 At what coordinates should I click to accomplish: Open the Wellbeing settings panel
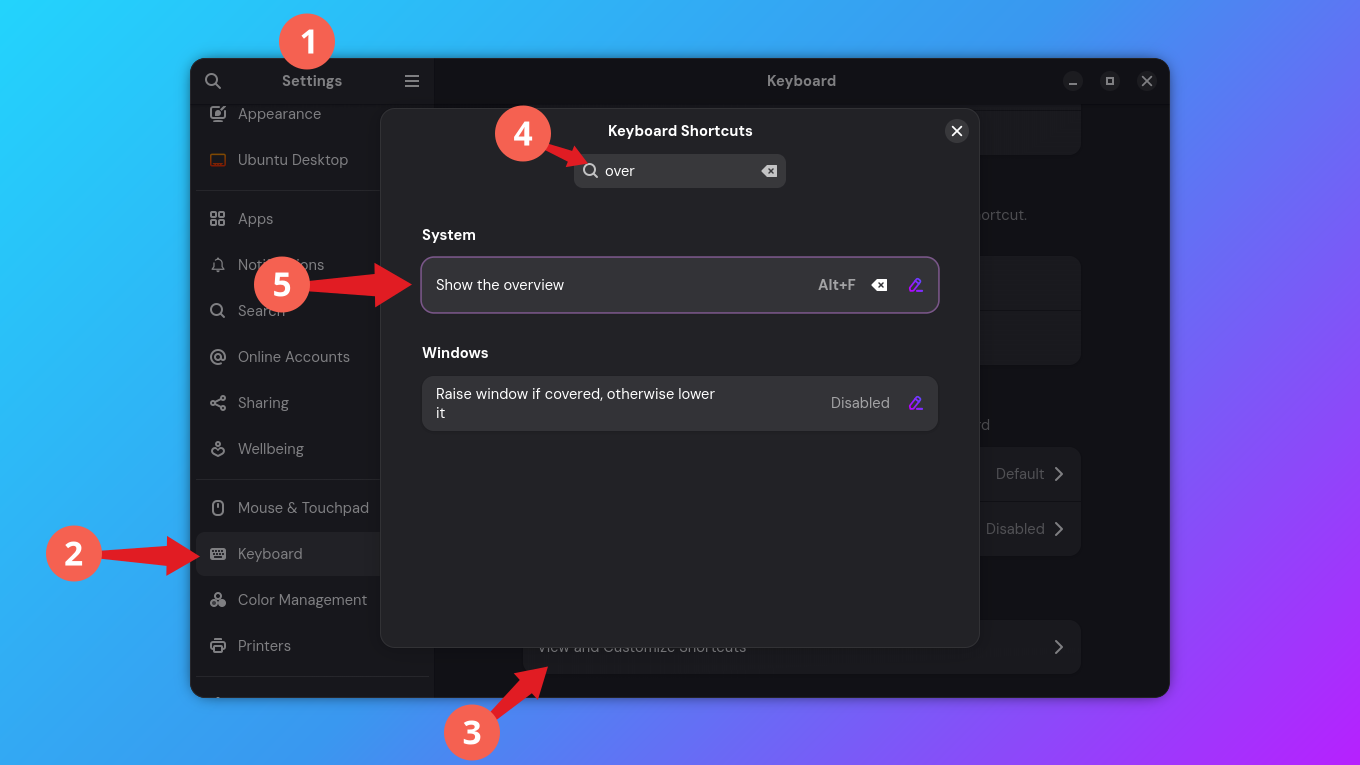270,449
